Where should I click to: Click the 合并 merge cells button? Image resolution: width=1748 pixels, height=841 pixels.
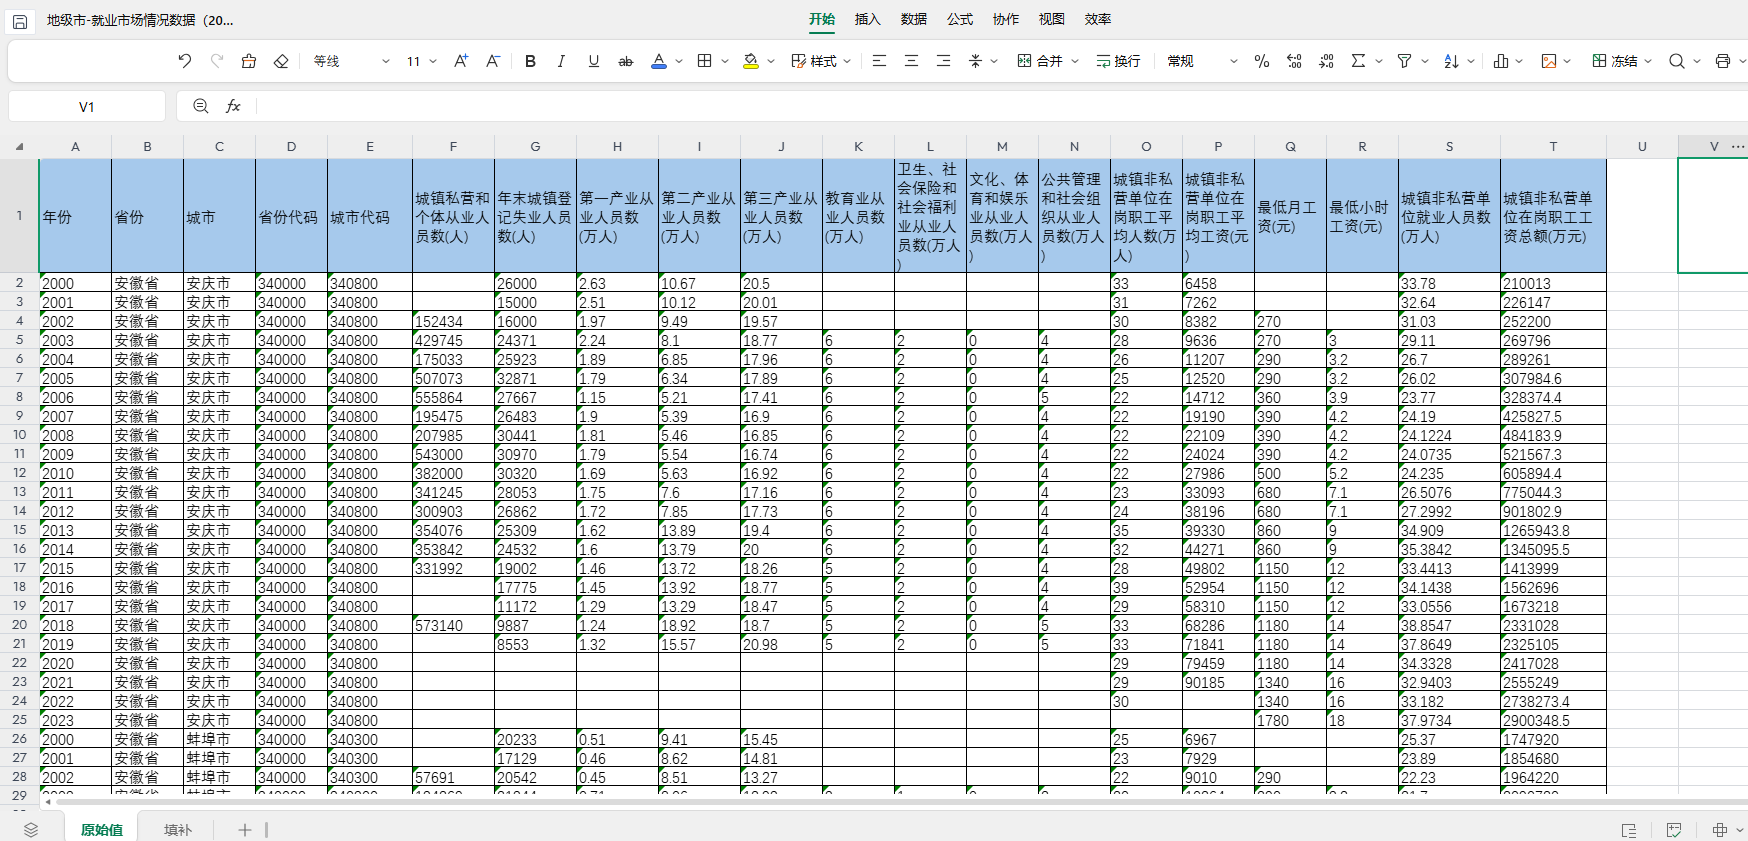click(x=1040, y=61)
